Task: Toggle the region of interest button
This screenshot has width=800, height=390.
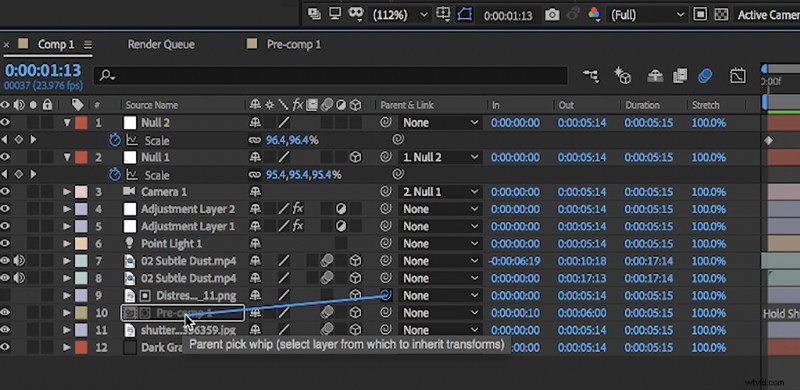Action: tap(701, 15)
